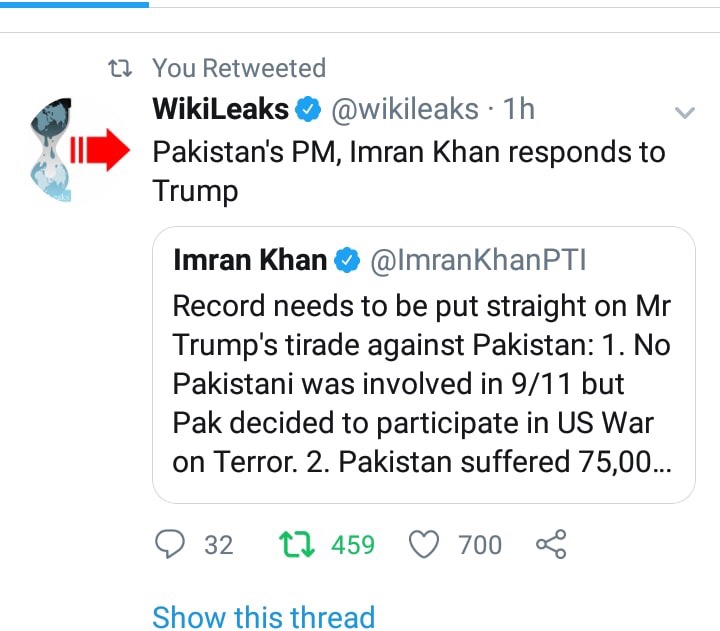Click the 700 likes count
Screen dimensions: 720x631
coord(480,544)
